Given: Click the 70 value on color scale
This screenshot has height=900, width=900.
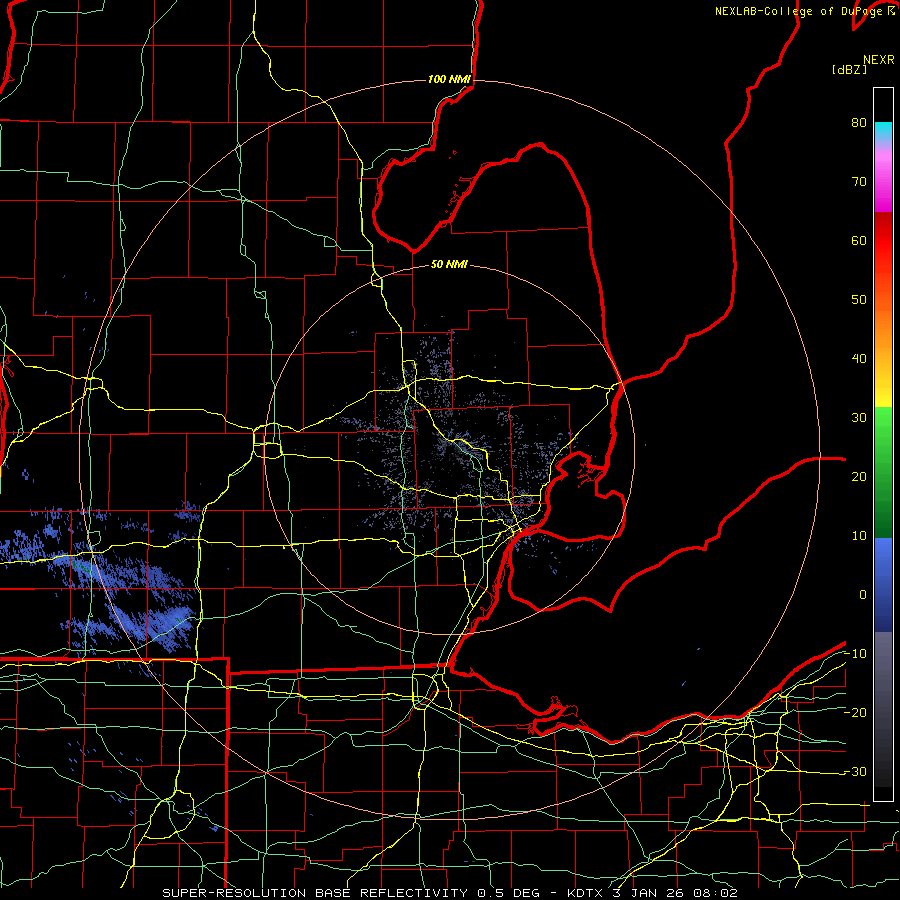Looking at the screenshot, I should 859,182.
